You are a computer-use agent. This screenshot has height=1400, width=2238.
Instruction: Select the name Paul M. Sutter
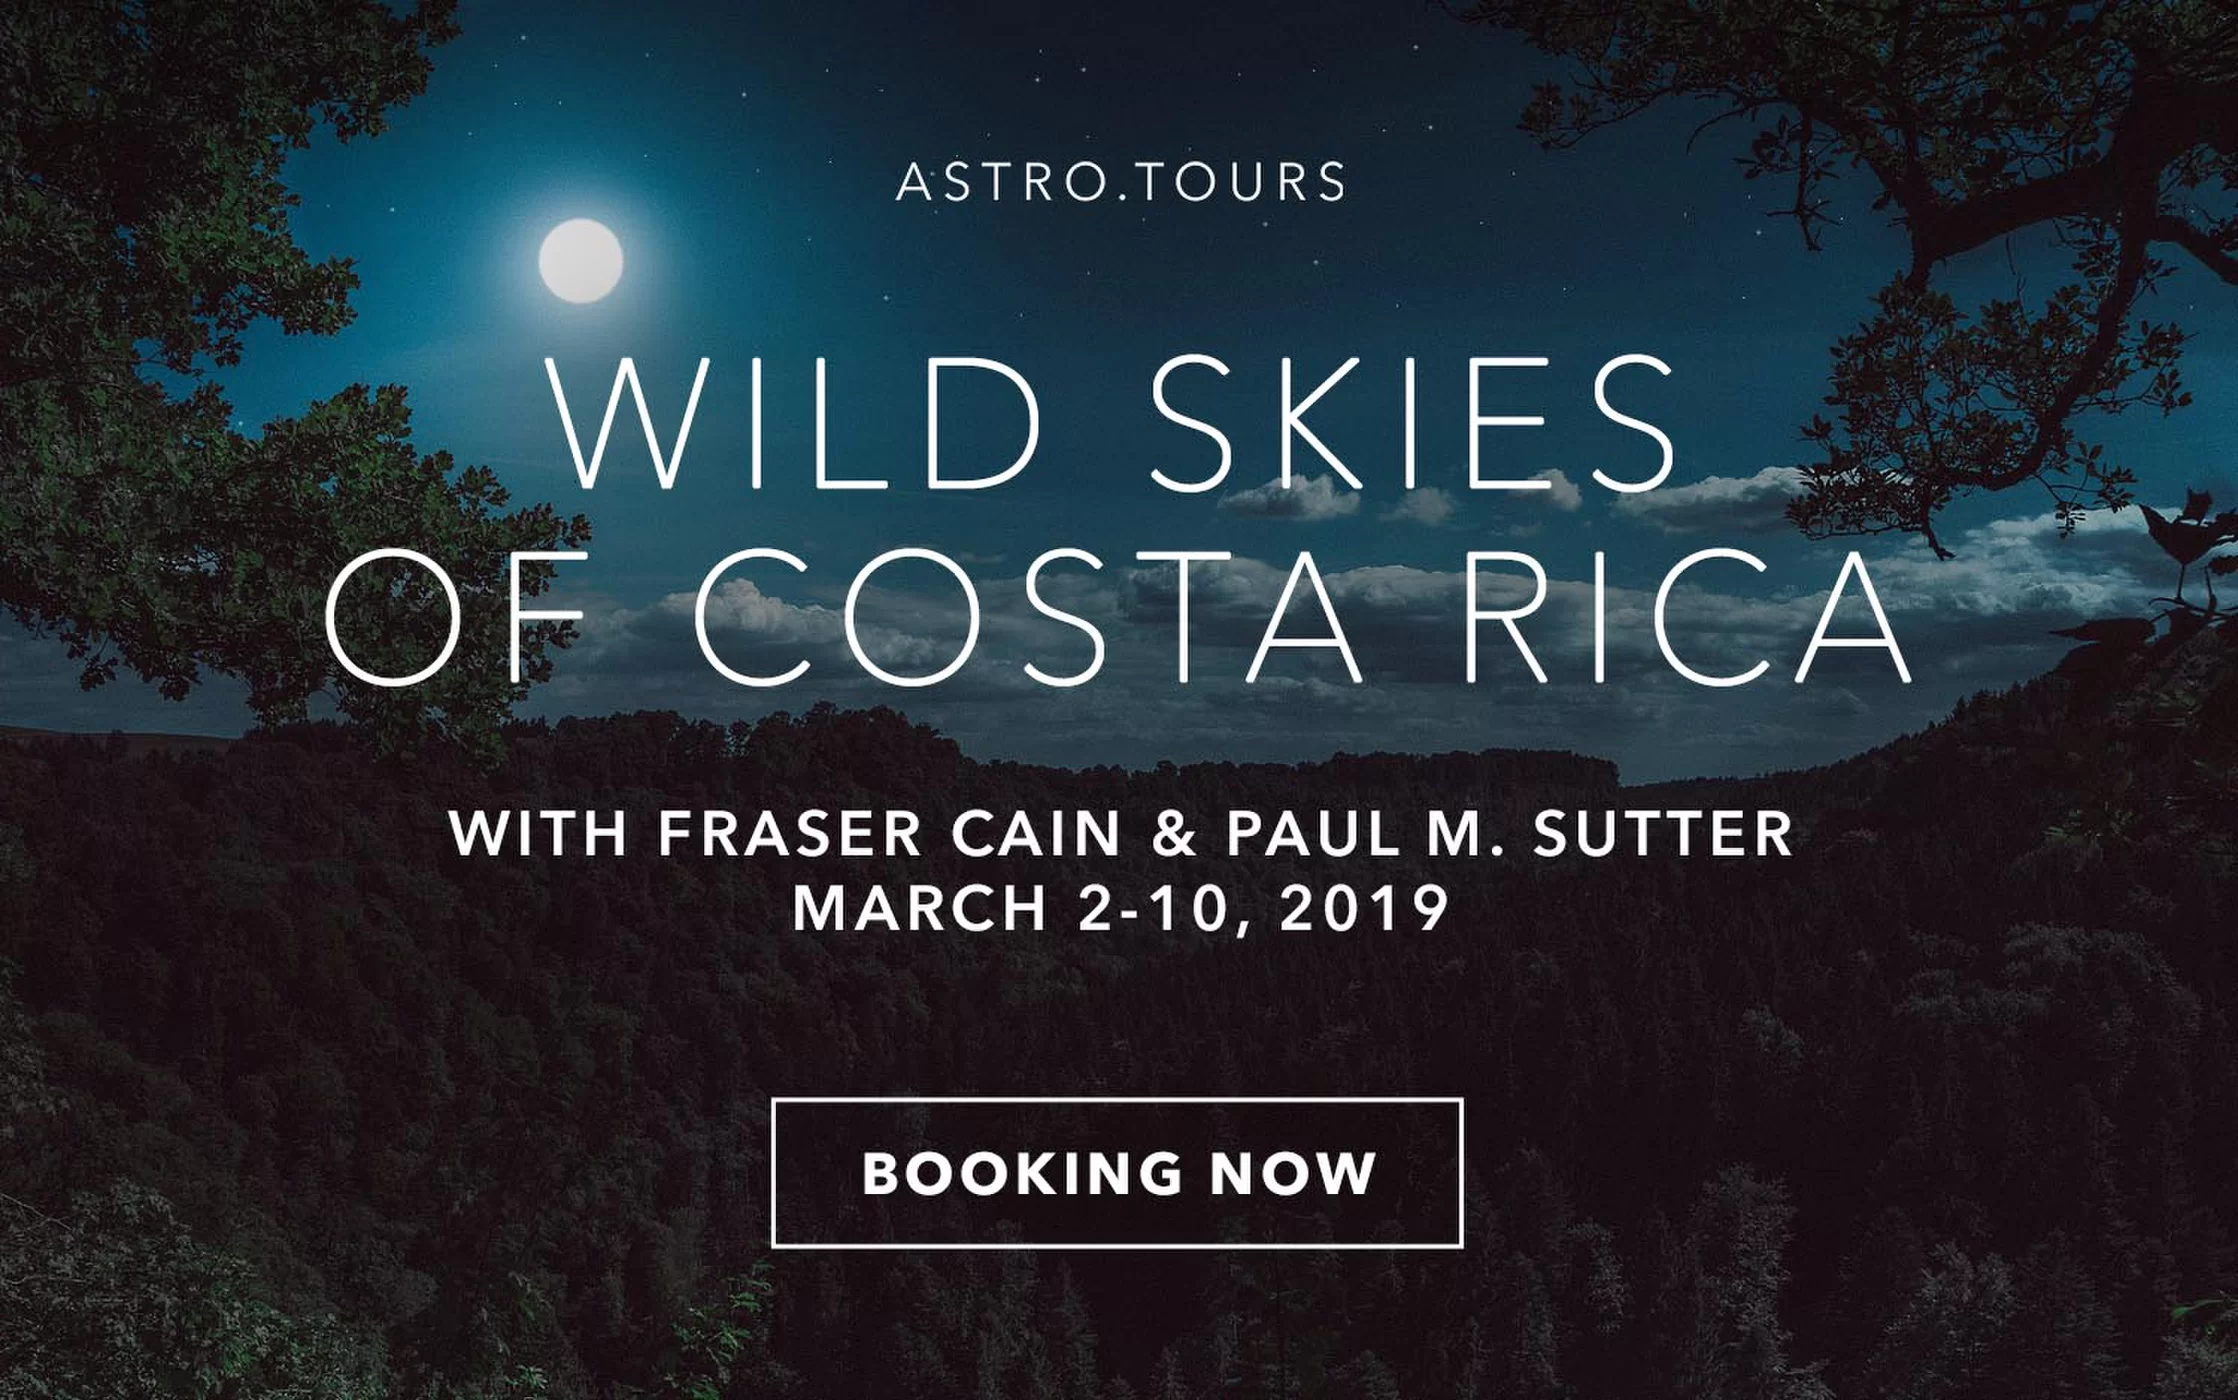click(1510, 833)
